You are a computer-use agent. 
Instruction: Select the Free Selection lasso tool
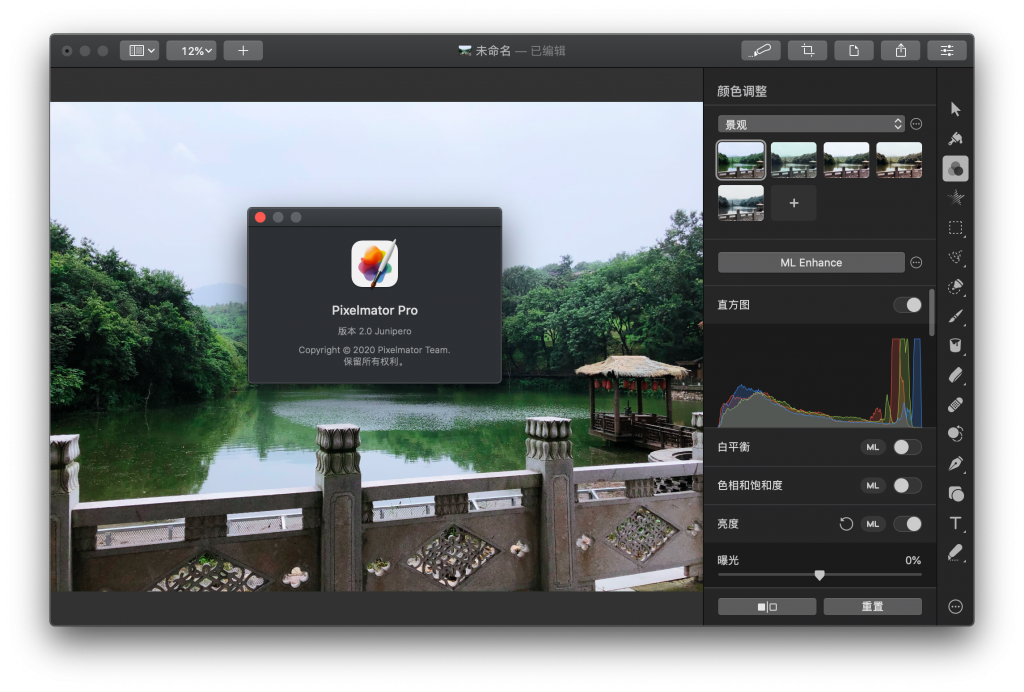tap(955, 257)
